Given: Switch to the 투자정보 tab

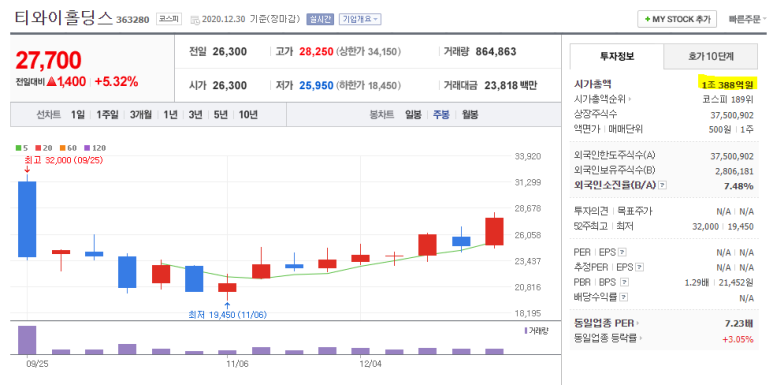Looking at the screenshot, I should coord(617,56).
